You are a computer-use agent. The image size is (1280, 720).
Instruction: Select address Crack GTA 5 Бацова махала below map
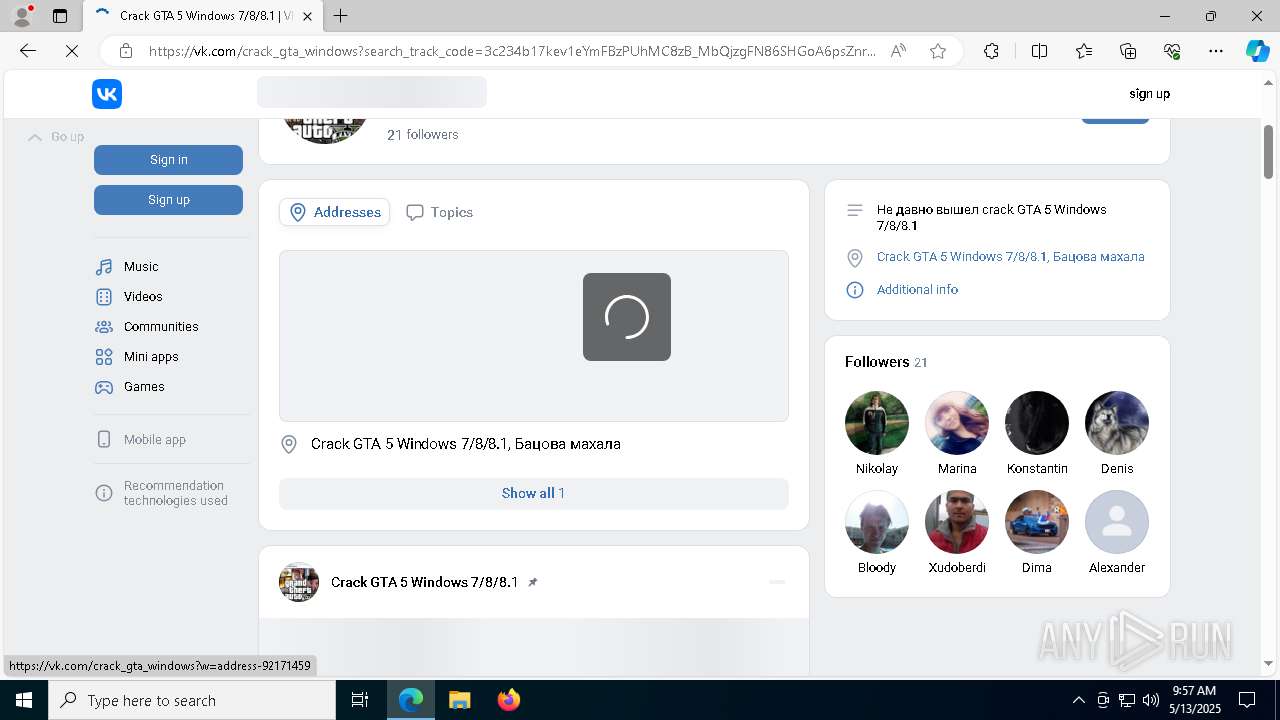tap(465, 444)
